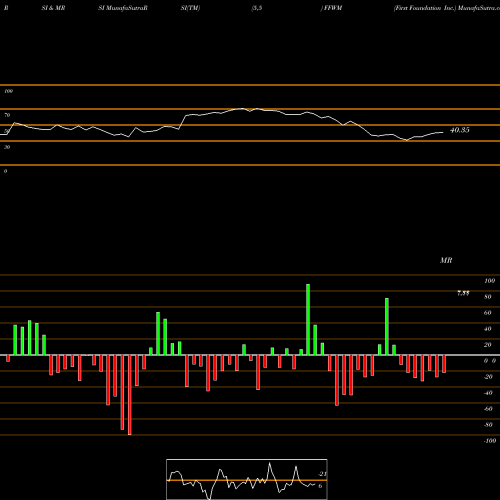Click the 0 label below the RSI bands
The image size is (500, 500).
coord(5,171)
